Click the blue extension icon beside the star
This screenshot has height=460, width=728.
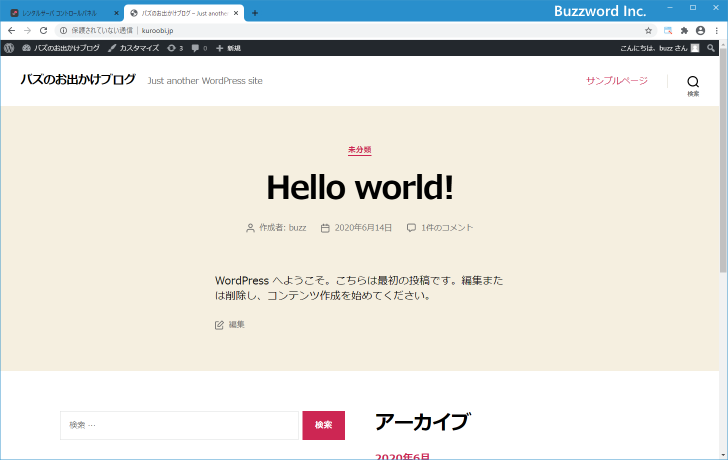tap(668, 31)
